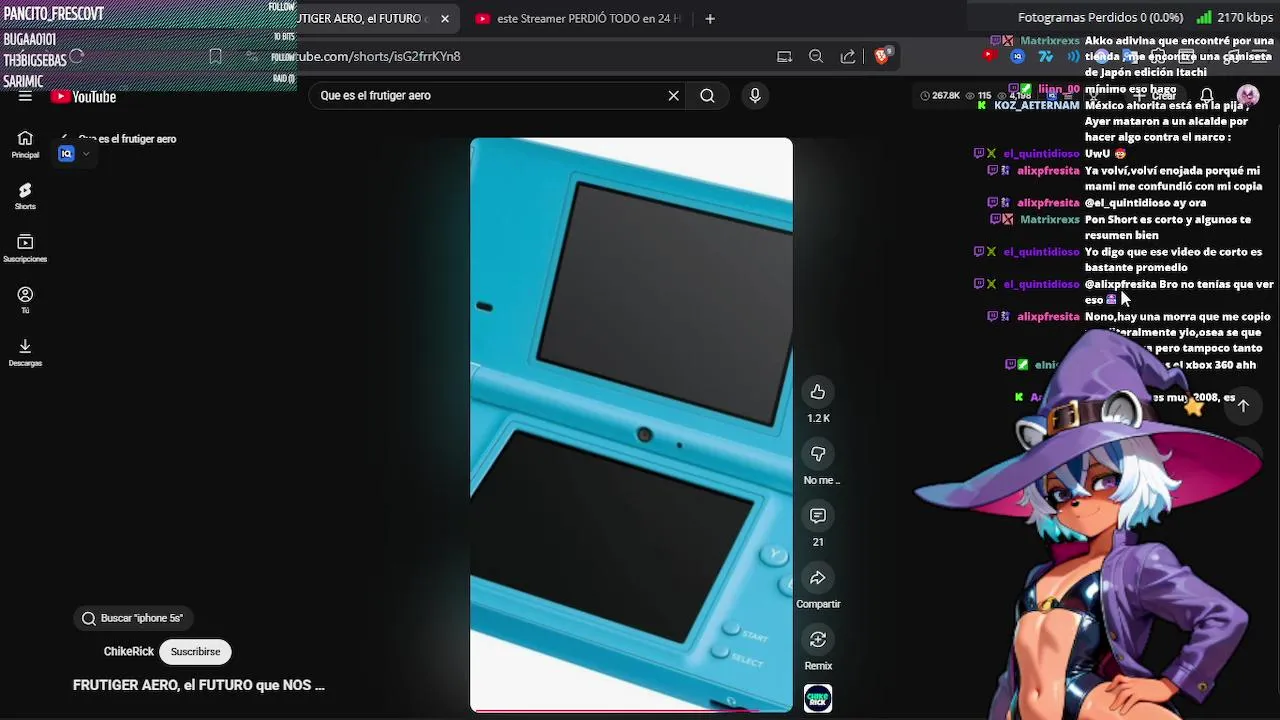
Task: Click the FRUTIGER AERO short title
Action: click(199, 686)
